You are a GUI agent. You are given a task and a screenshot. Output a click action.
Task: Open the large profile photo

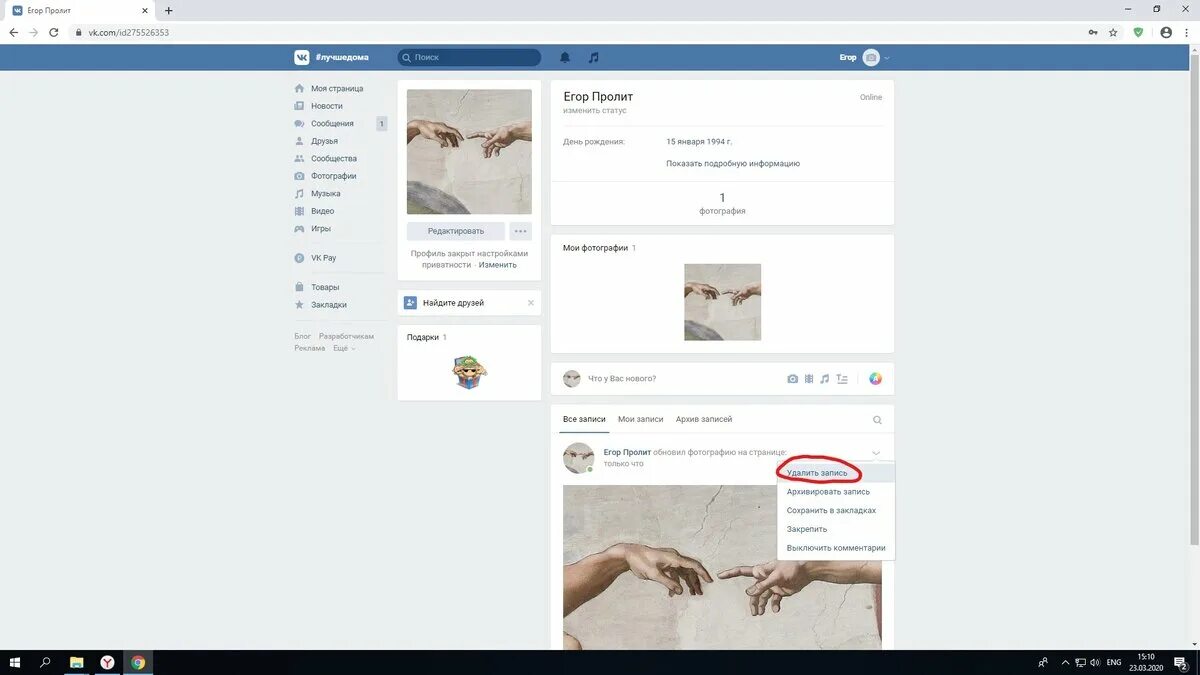pyautogui.click(x=469, y=152)
